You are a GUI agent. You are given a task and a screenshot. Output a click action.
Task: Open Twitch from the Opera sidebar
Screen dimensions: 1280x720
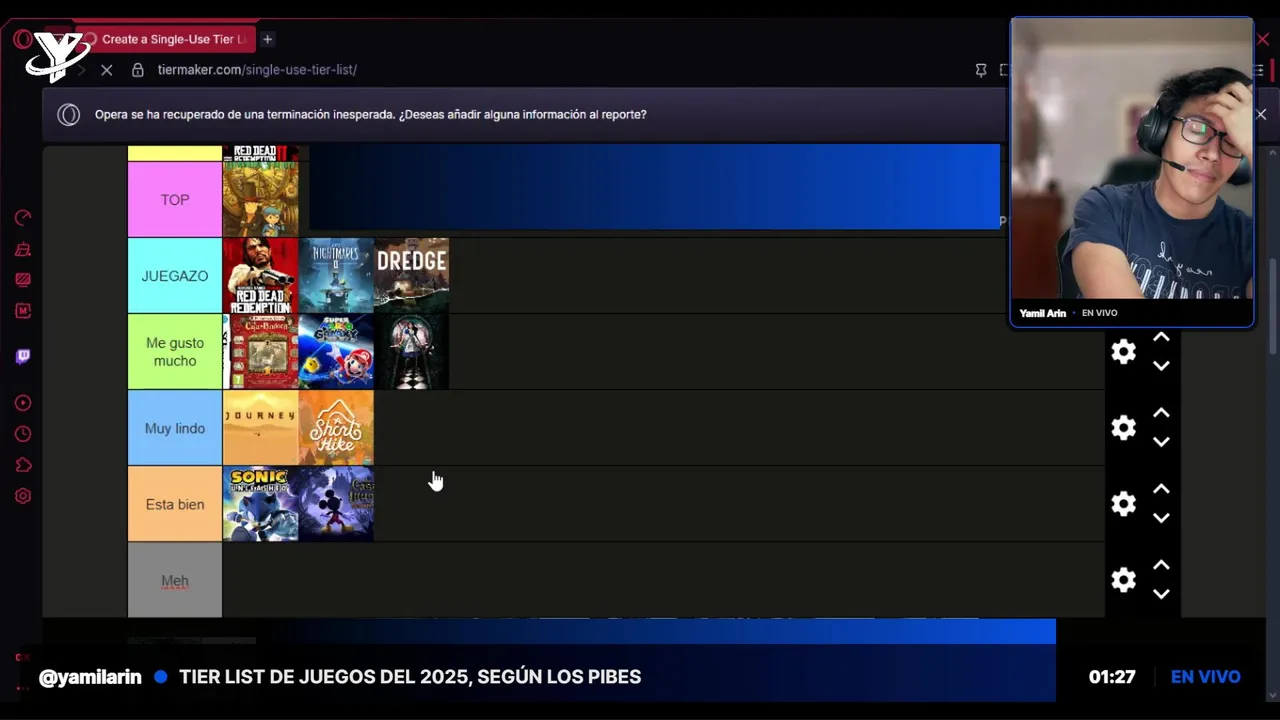[x=23, y=357]
